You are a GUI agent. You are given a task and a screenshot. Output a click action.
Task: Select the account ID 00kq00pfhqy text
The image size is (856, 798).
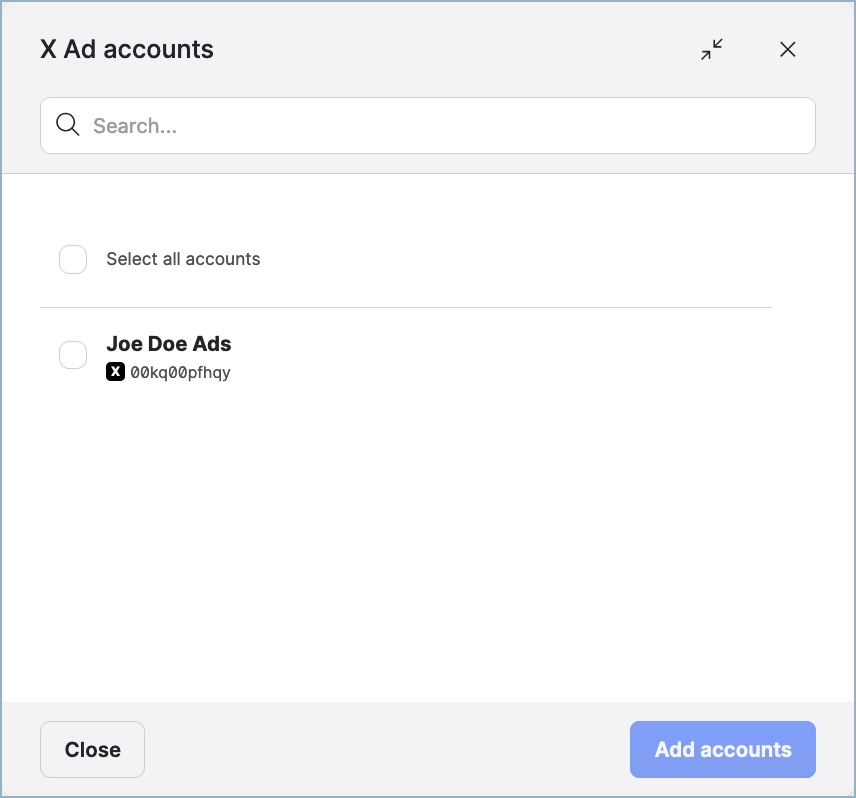click(180, 371)
